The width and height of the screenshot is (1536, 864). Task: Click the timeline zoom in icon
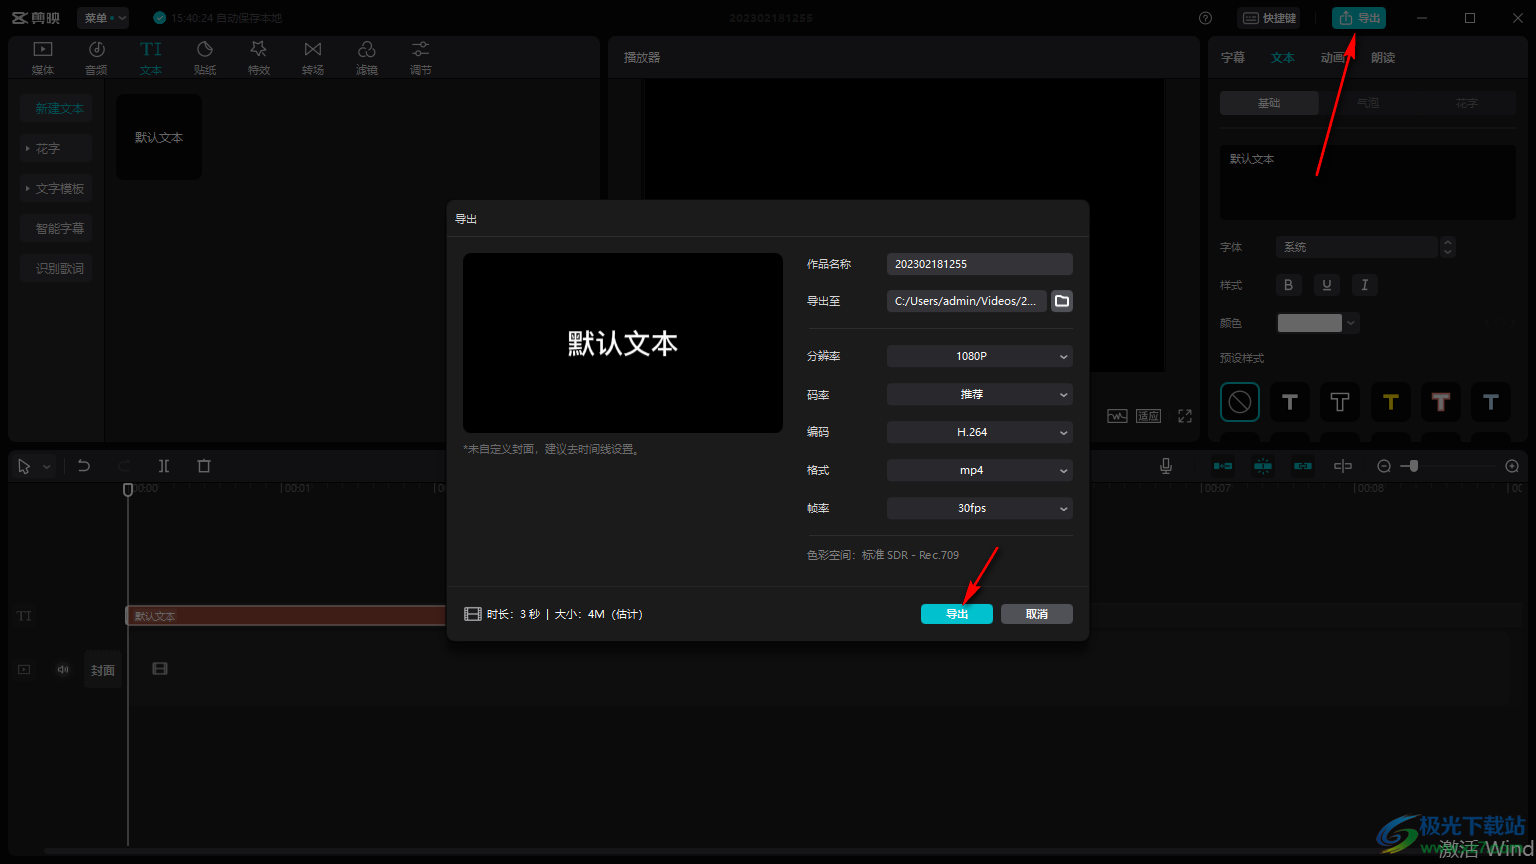tap(1512, 466)
